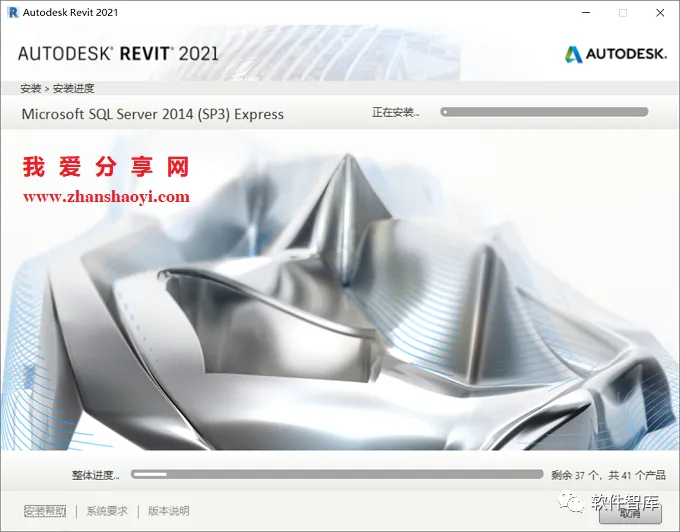Cancel the installation with the 取消 button
The height and width of the screenshot is (532, 680).
tap(630, 513)
